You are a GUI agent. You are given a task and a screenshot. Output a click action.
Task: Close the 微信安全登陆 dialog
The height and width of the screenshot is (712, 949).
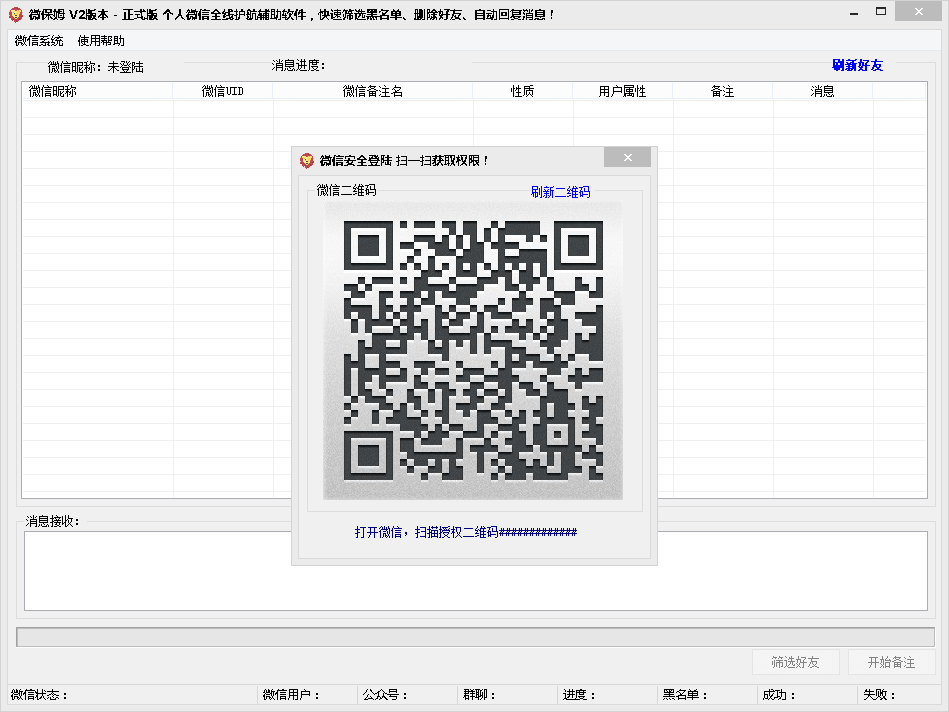628,157
